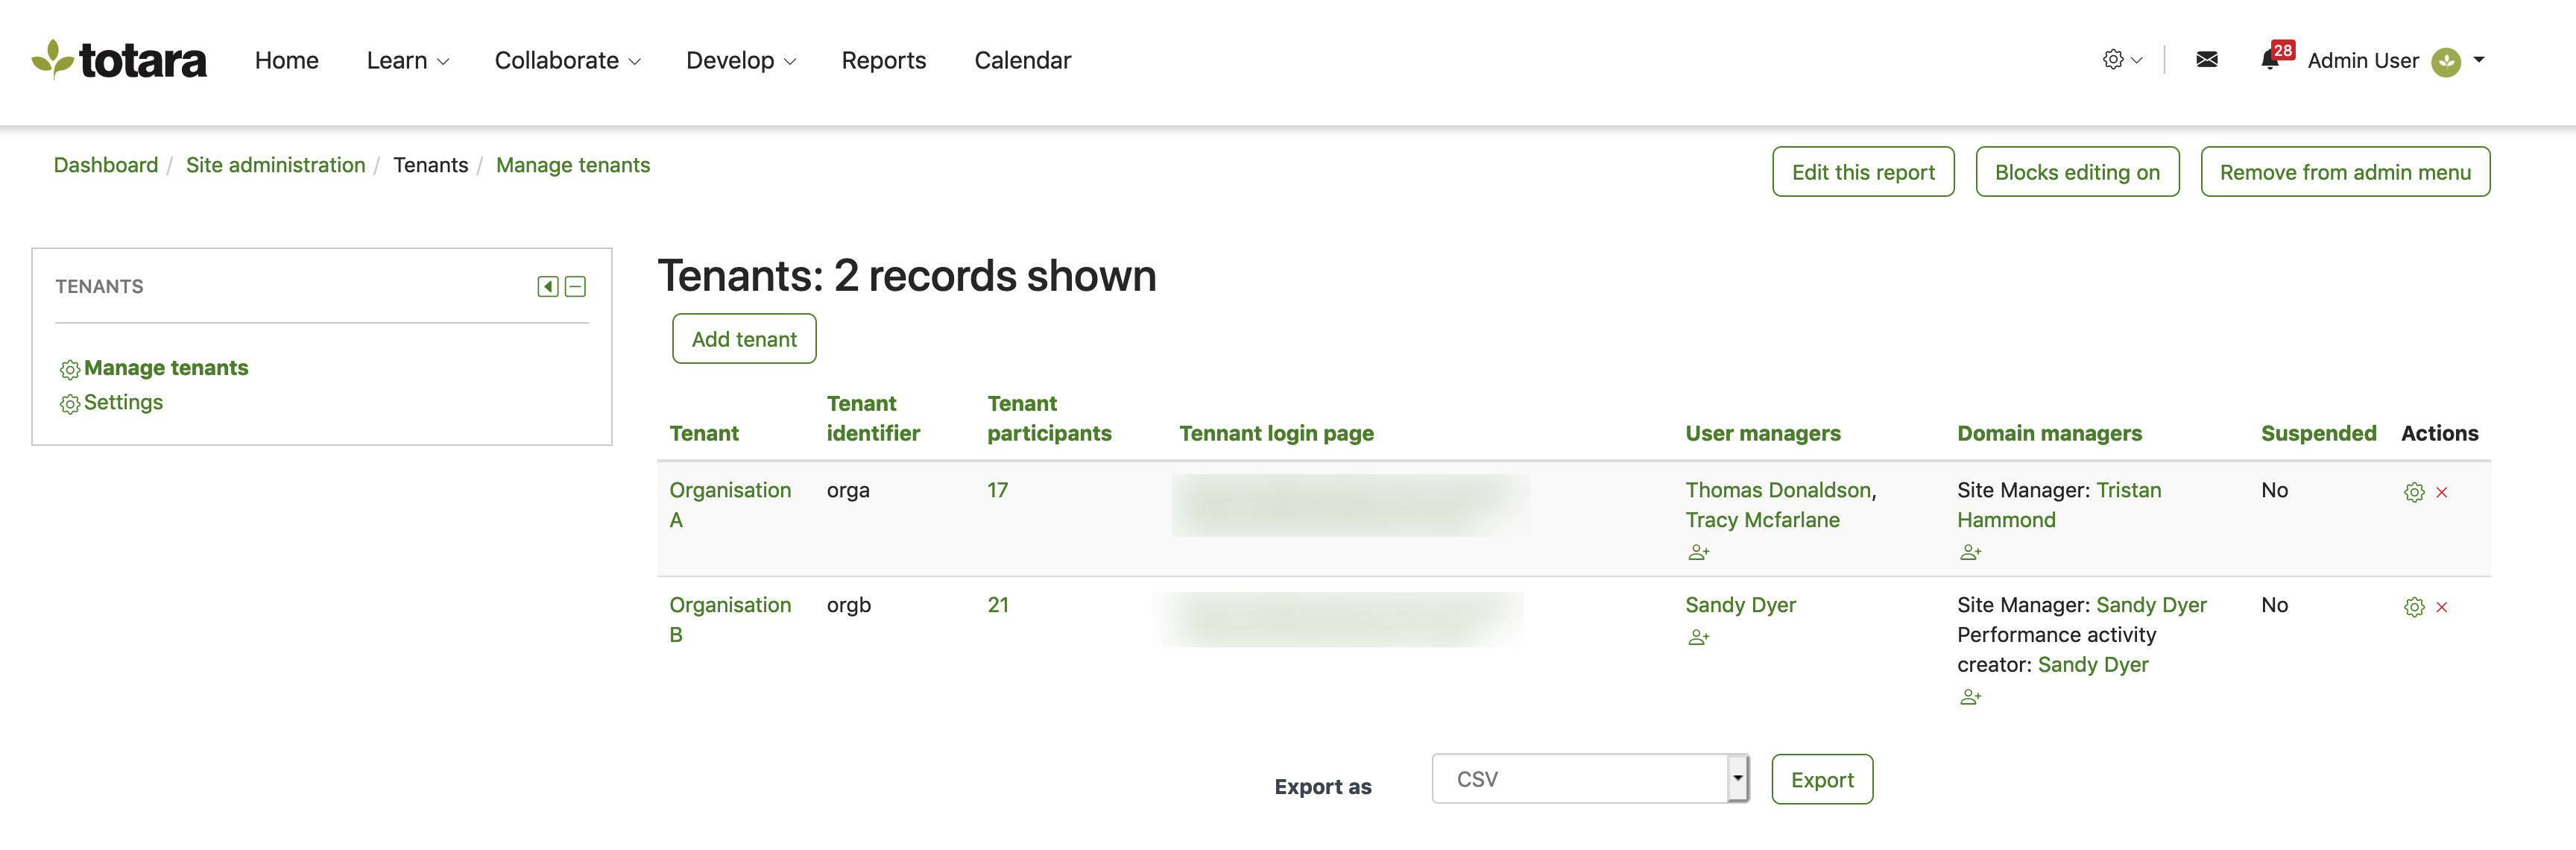The width and height of the screenshot is (2576, 850).
Task: Open Organisation B settings gear icon
Action: [x=2413, y=607]
